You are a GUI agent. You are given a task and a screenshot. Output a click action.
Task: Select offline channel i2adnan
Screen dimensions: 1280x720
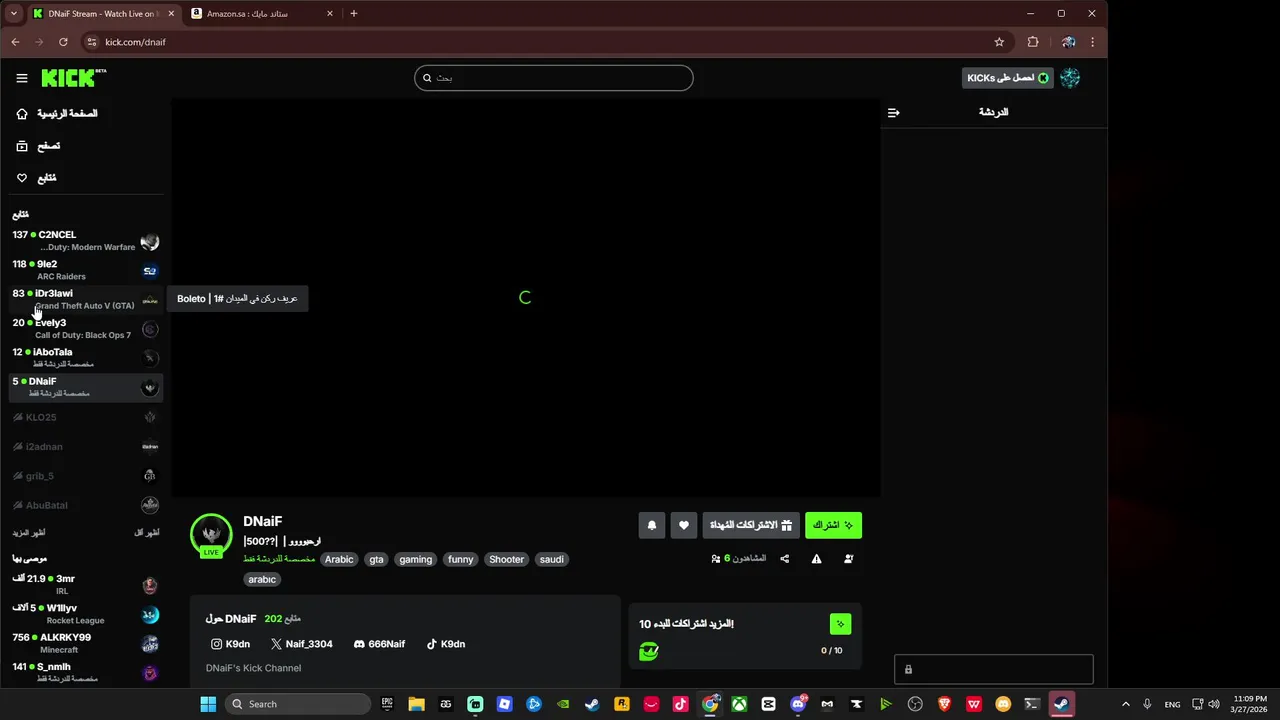click(x=86, y=446)
